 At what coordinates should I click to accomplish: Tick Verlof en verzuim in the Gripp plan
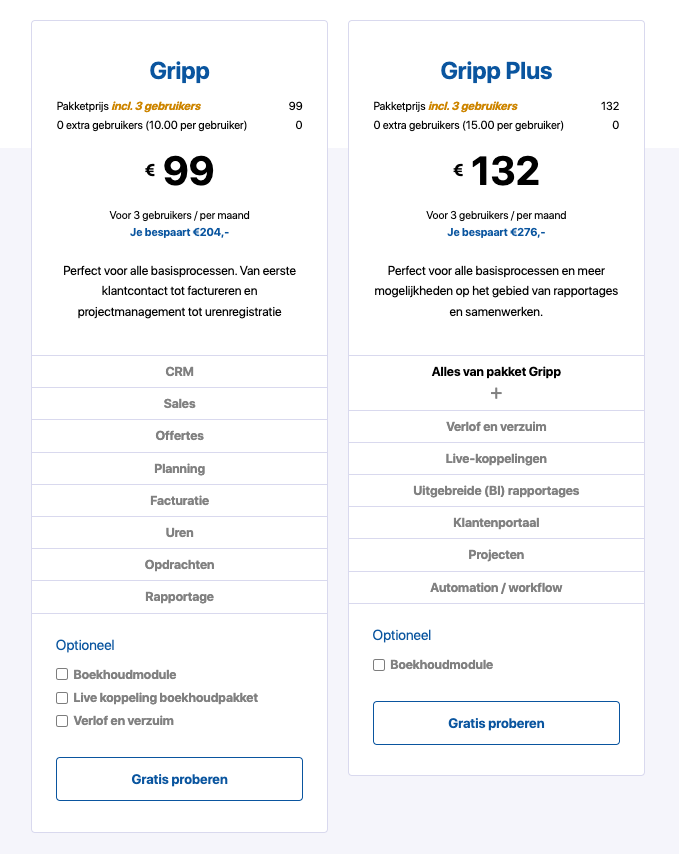click(x=62, y=720)
